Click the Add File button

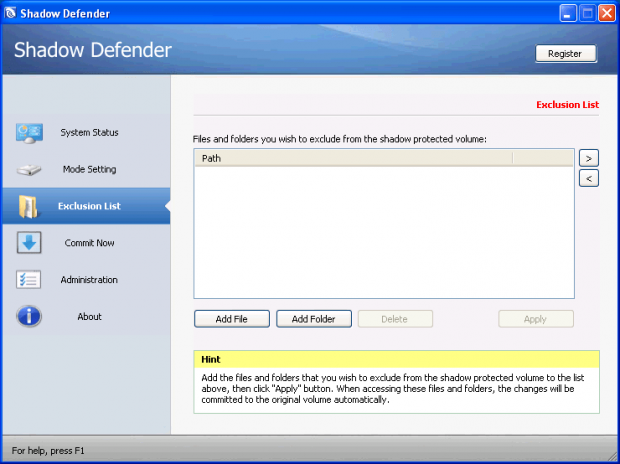pos(231,319)
